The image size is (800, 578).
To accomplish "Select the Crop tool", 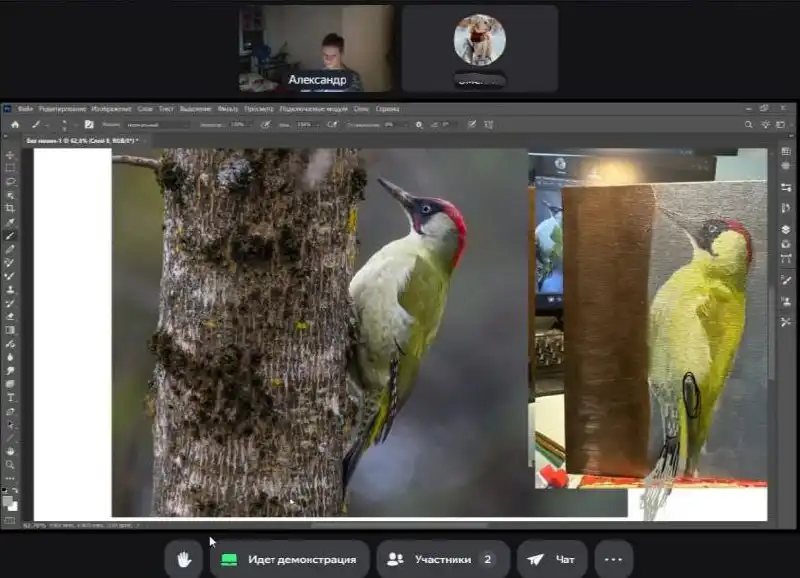I will point(11,208).
